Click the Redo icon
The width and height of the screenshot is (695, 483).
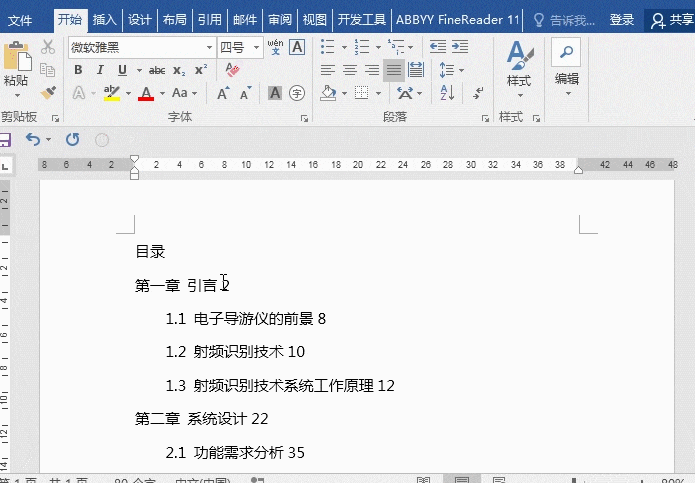click(73, 140)
